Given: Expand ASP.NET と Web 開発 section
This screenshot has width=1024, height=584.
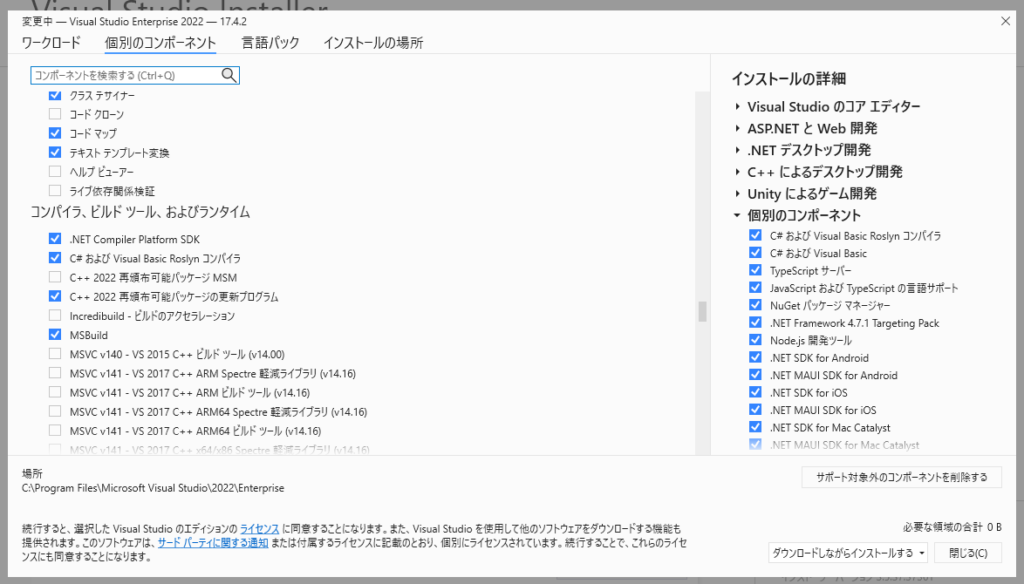Looking at the screenshot, I should pyautogui.click(x=737, y=129).
